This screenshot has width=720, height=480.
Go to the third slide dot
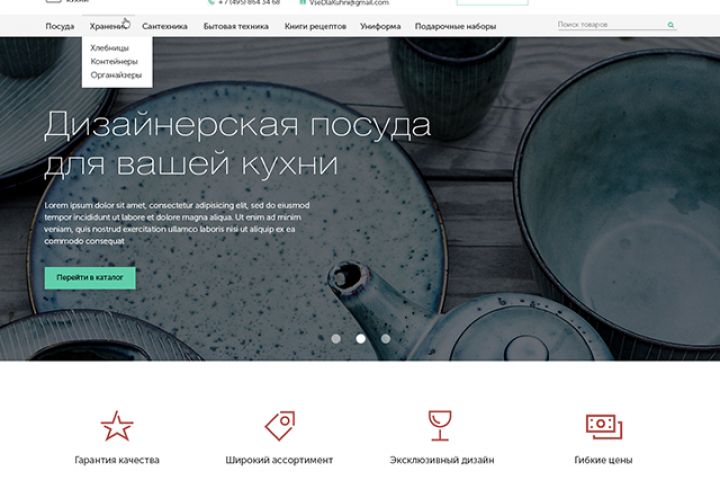pos(386,339)
